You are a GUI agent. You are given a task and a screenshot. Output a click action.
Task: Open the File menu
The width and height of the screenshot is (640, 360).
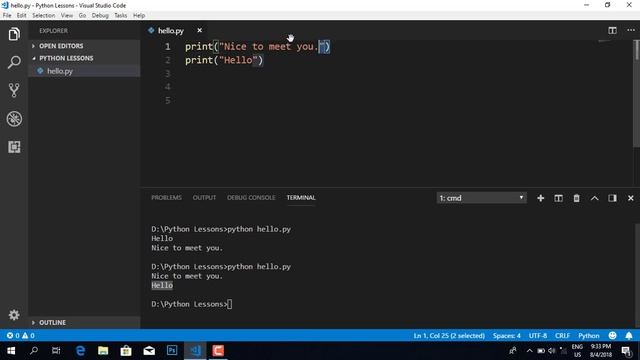pos(7,16)
